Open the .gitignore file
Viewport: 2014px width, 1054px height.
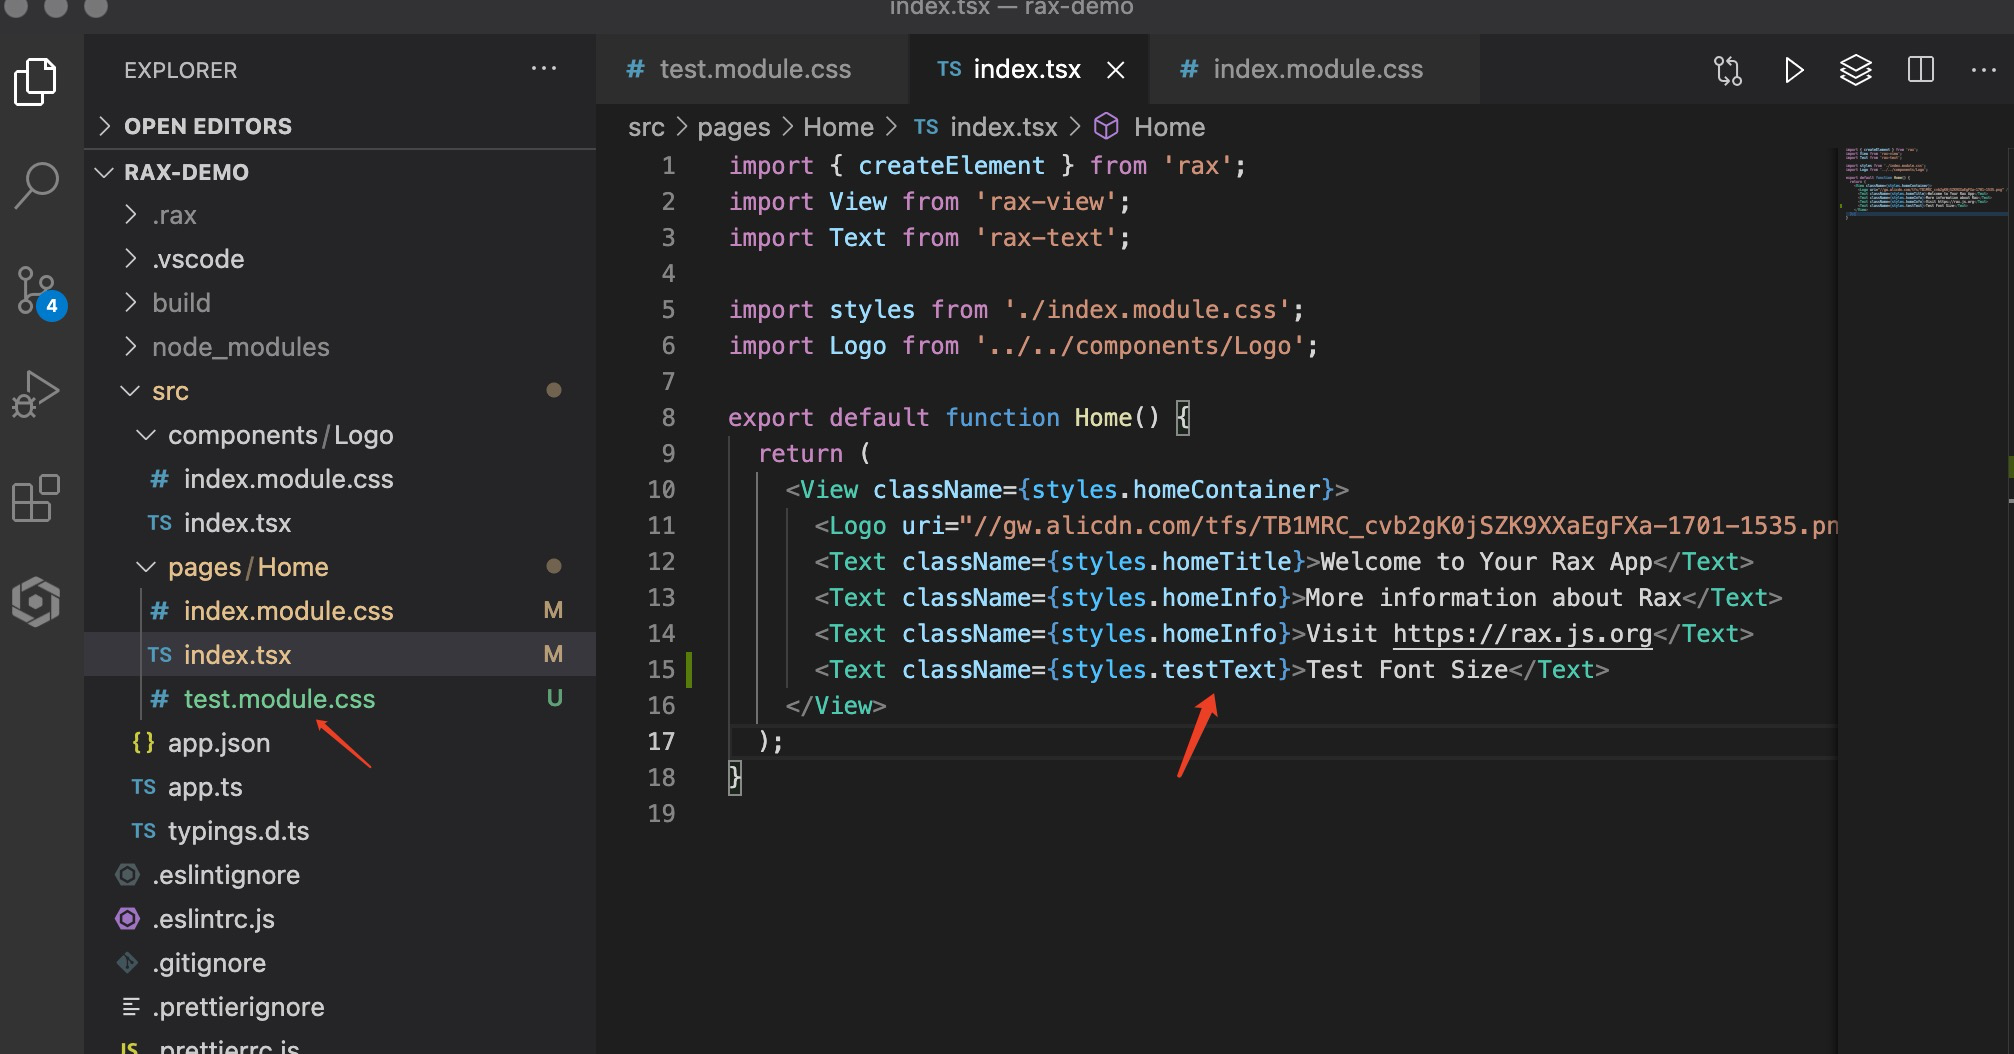340,963
